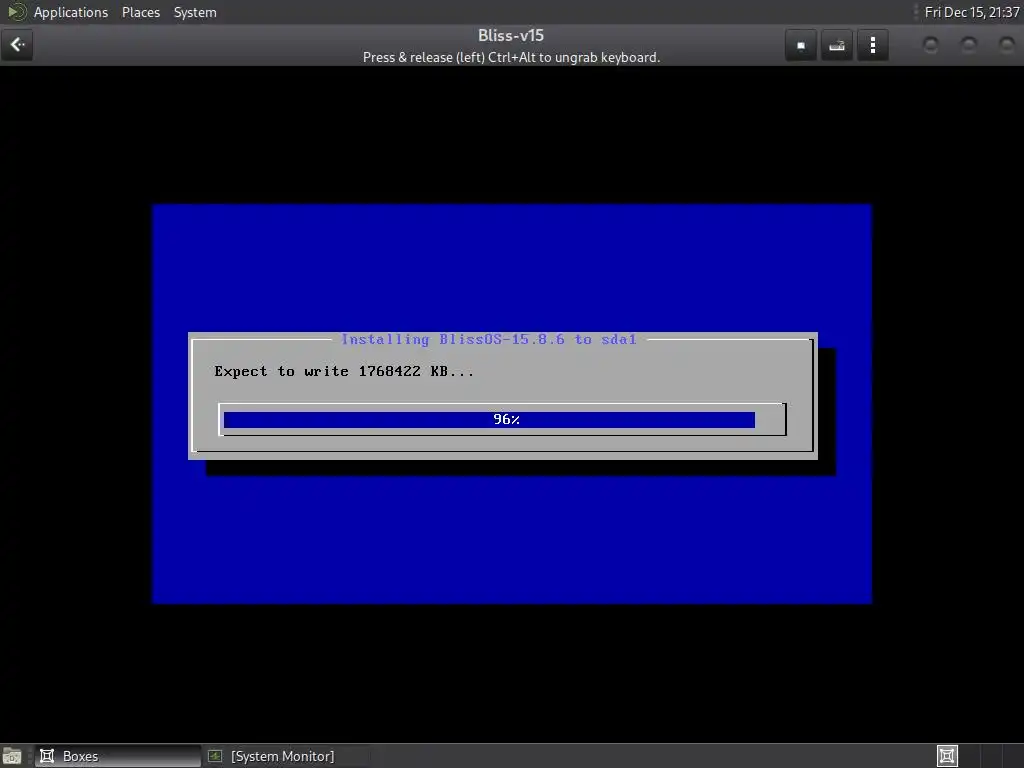The width and height of the screenshot is (1024, 768).
Task: Click the 96% installation progress bar
Action: (x=502, y=419)
